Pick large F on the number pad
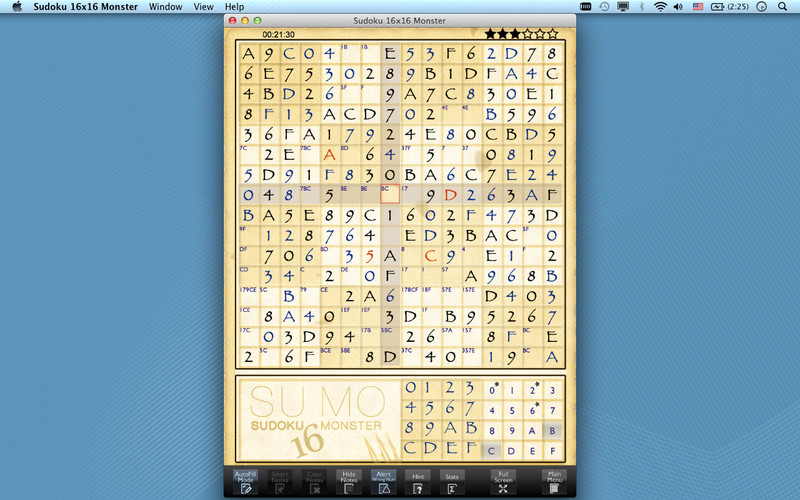The image size is (800, 500). click(x=469, y=448)
